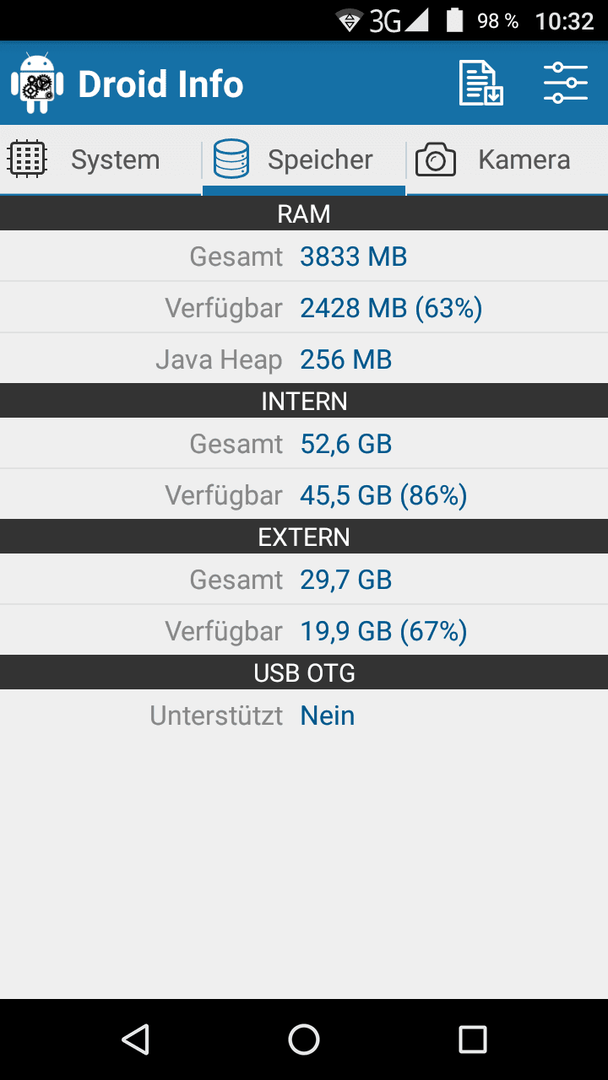Tap the Droid Info android robot logo
608x1080 pixels.
pos(37,83)
